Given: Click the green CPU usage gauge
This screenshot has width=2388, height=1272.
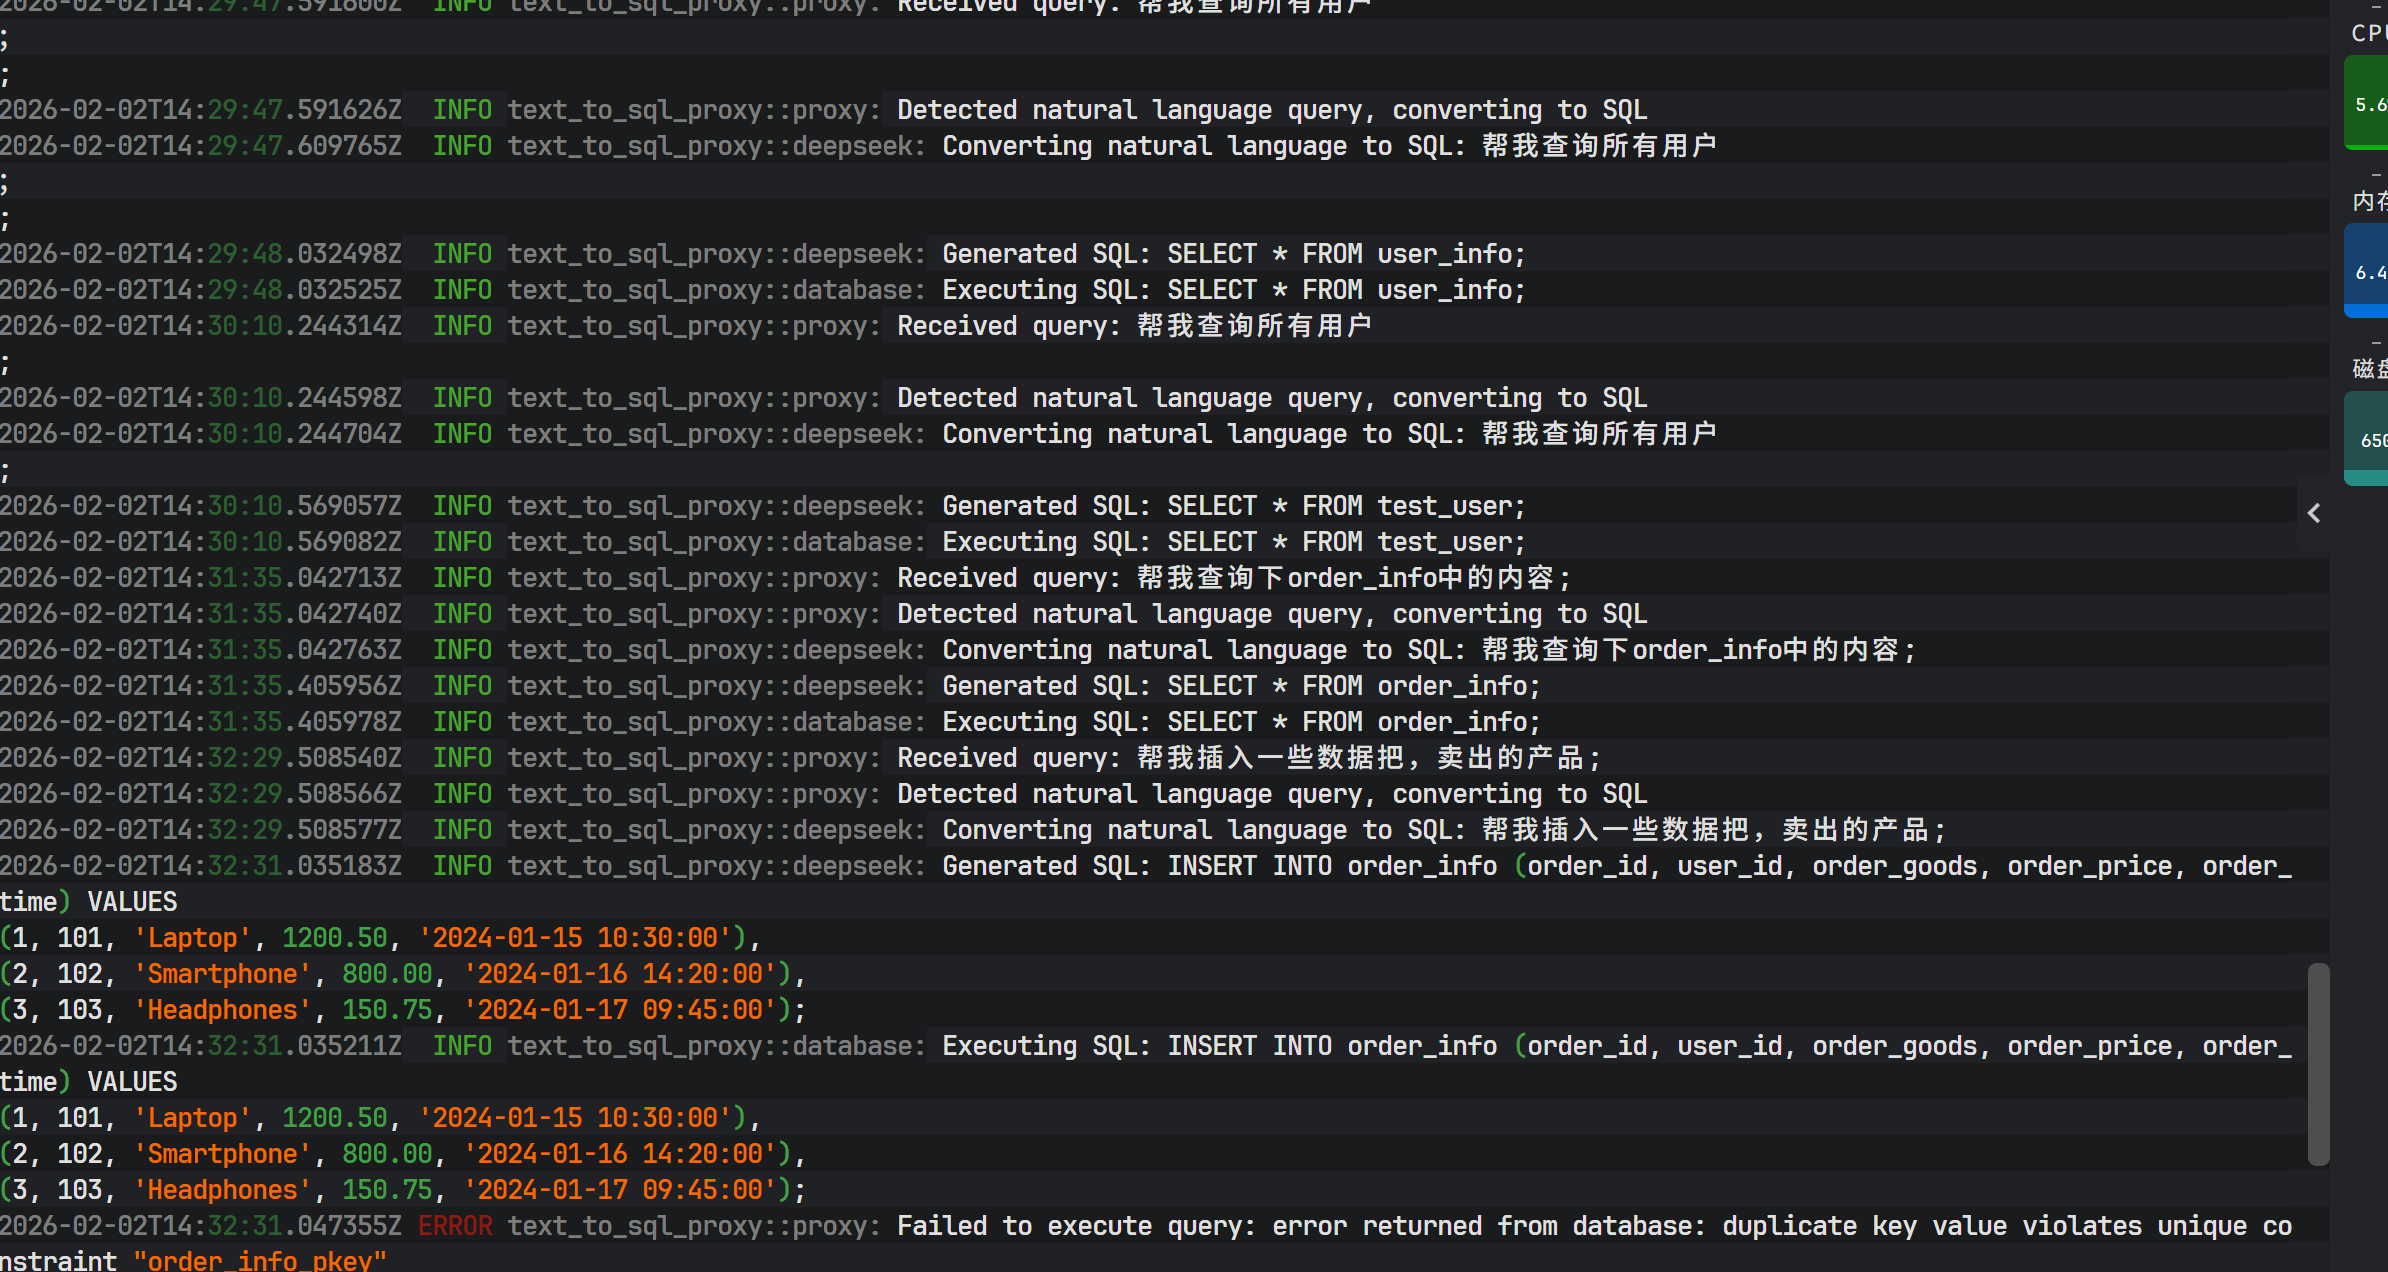Looking at the screenshot, I should click(x=2368, y=103).
